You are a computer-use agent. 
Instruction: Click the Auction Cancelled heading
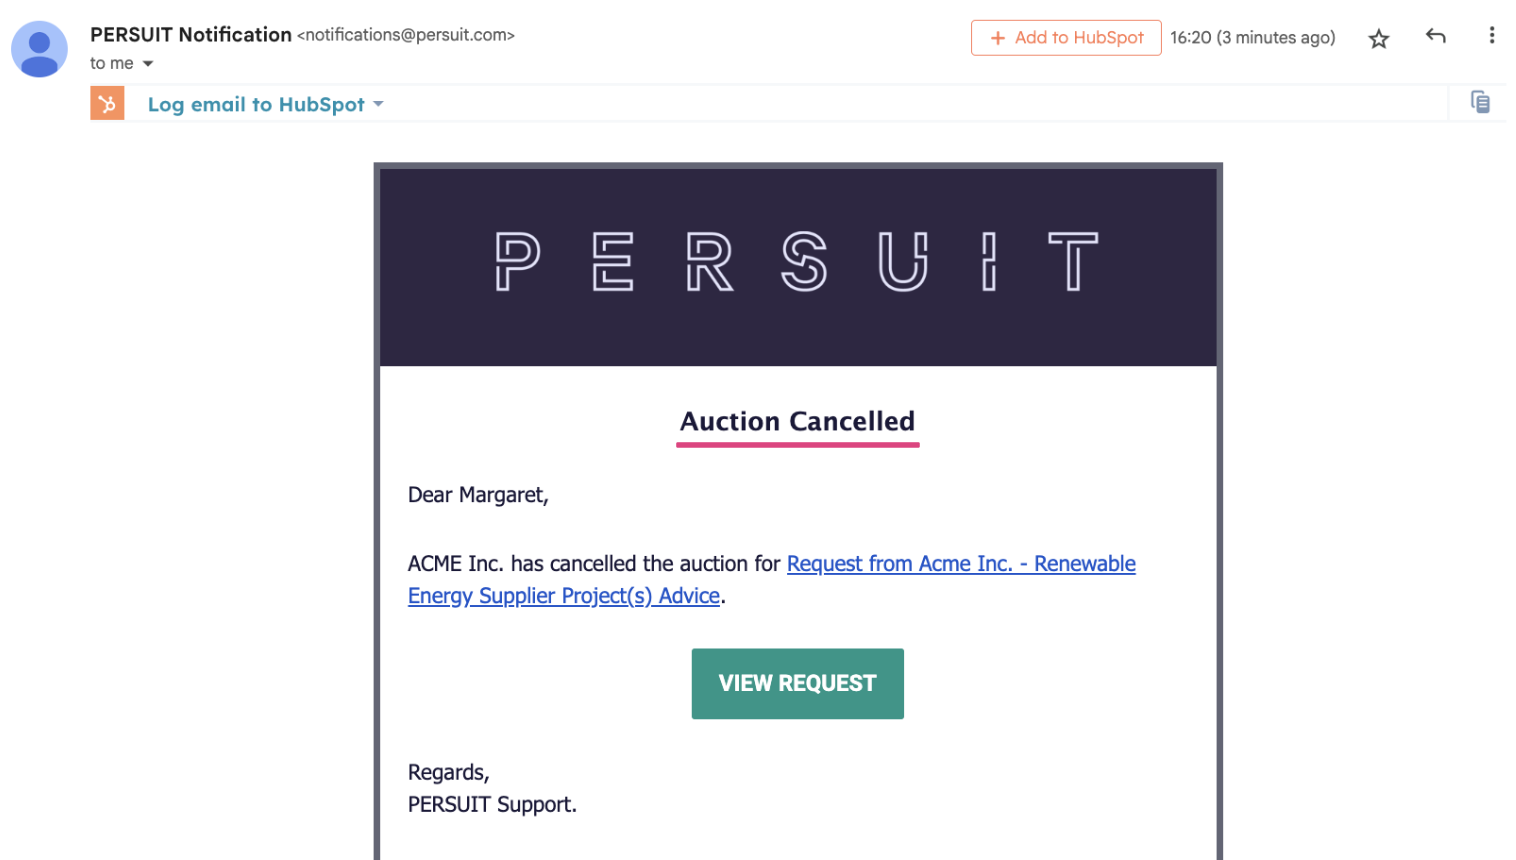[798, 421]
